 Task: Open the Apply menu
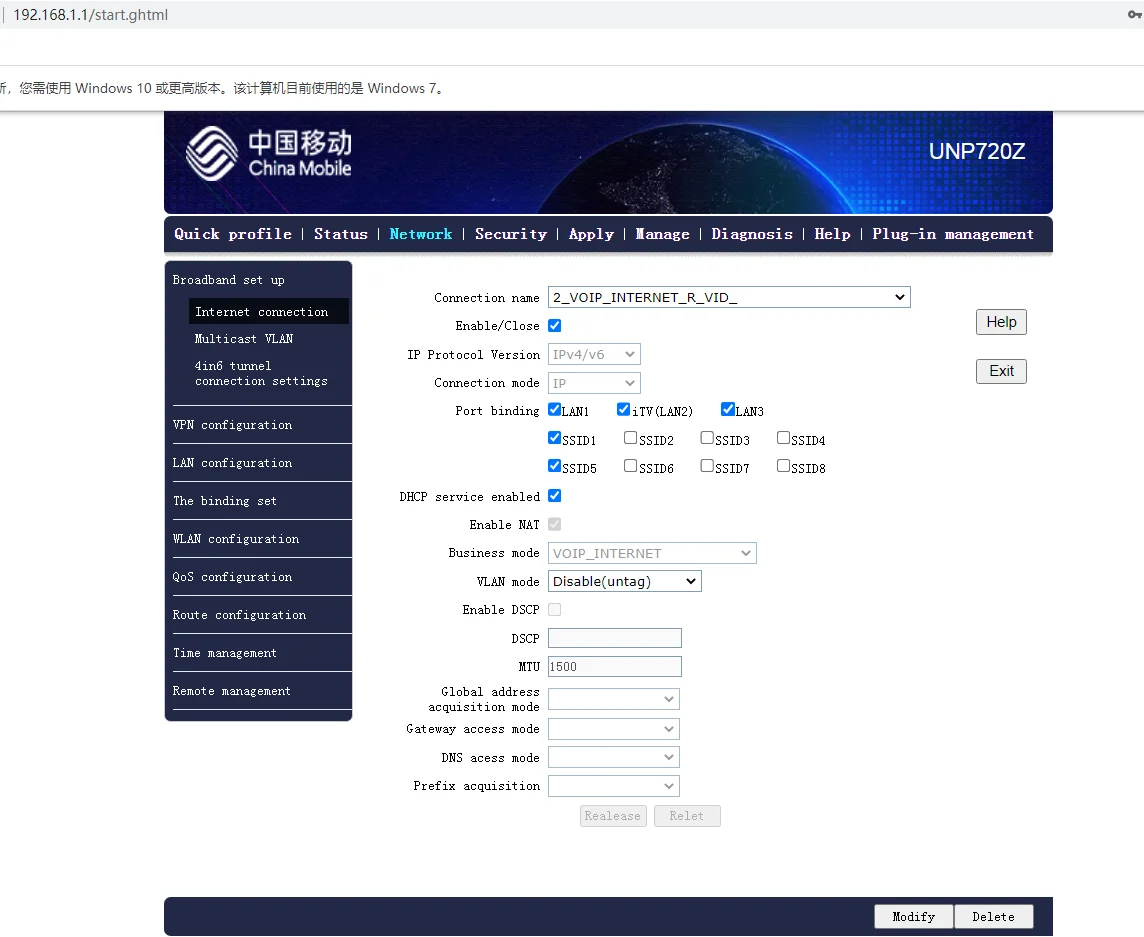pos(591,234)
